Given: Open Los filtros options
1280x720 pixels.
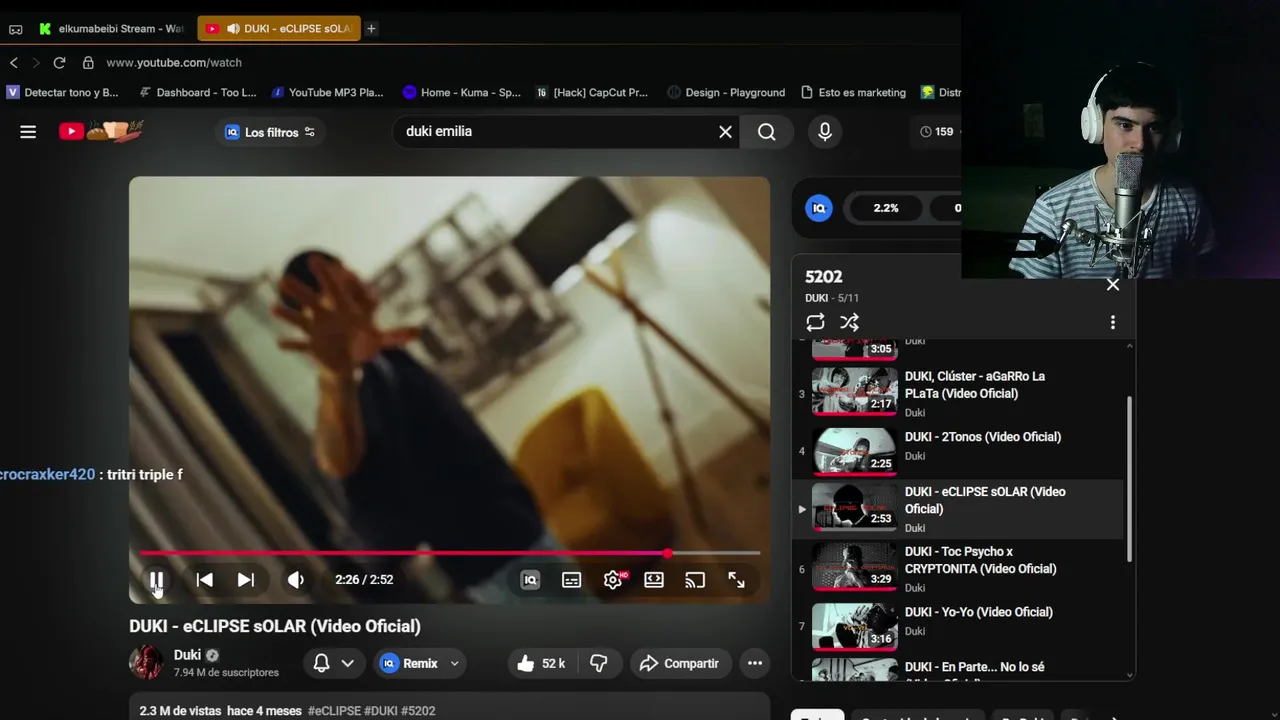Looking at the screenshot, I should (x=270, y=132).
